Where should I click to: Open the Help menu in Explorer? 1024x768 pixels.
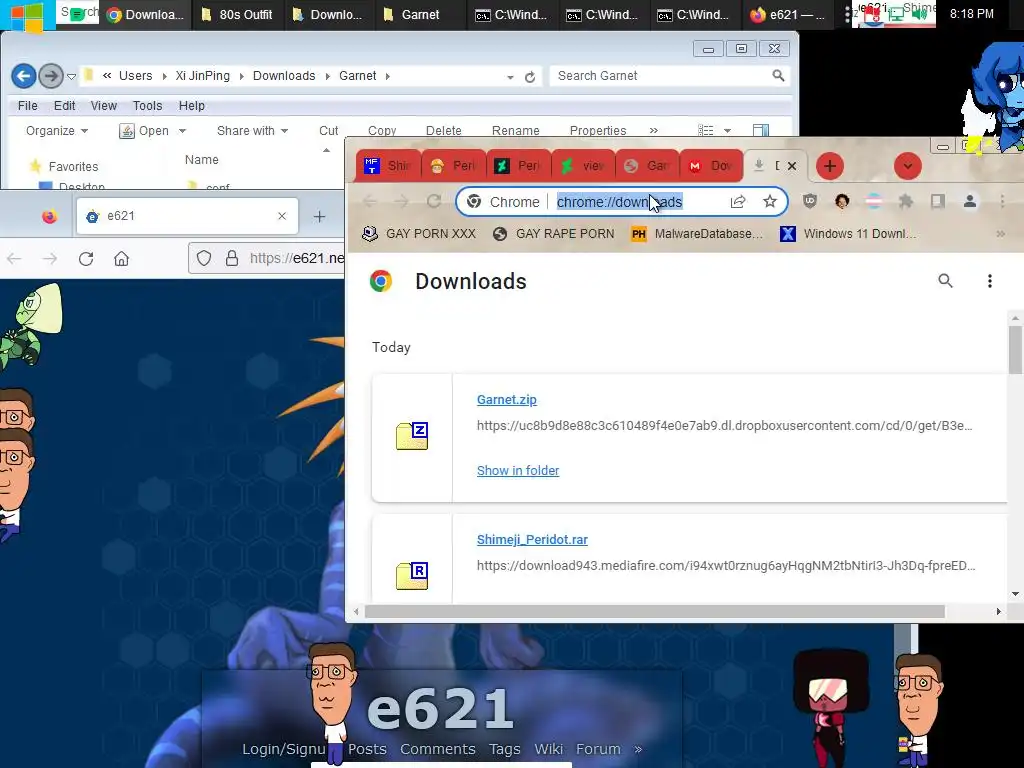191,106
